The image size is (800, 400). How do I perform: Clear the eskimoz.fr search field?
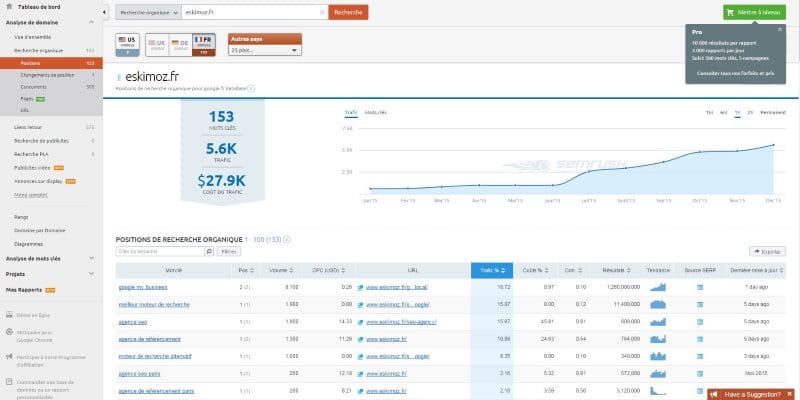[322, 12]
